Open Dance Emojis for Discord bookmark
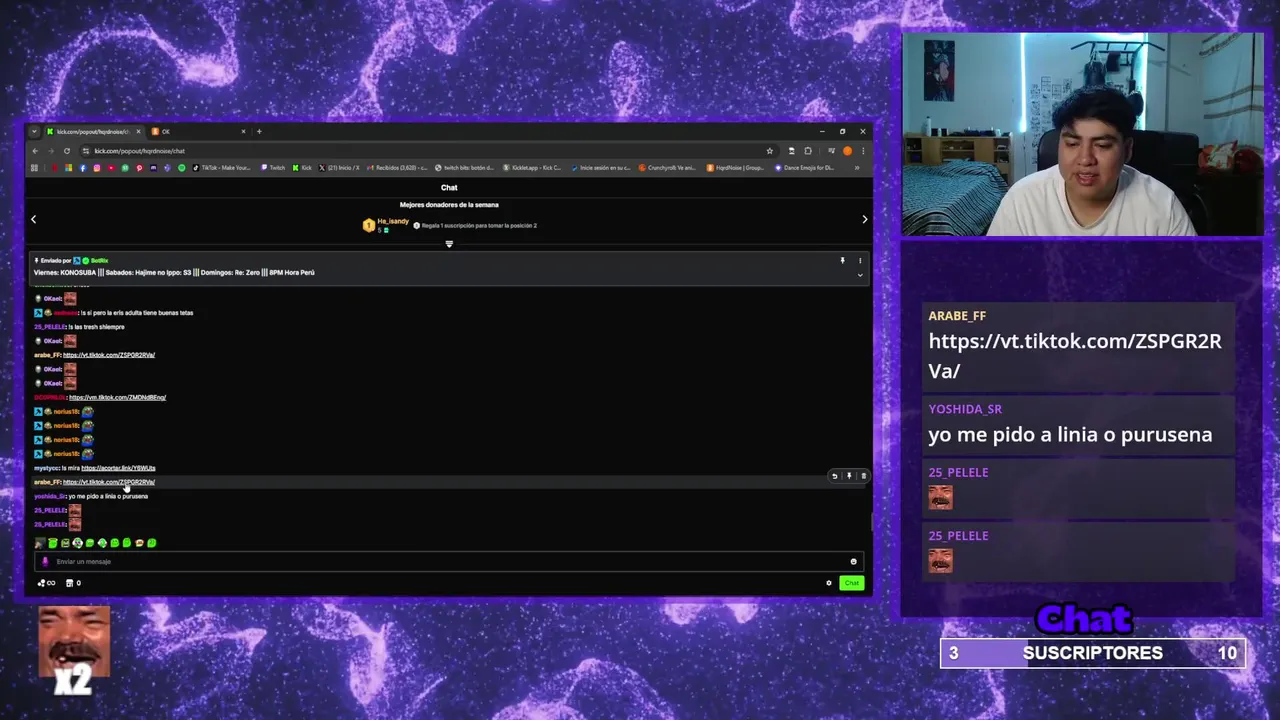The width and height of the screenshot is (1280, 720). (x=805, y=168)
